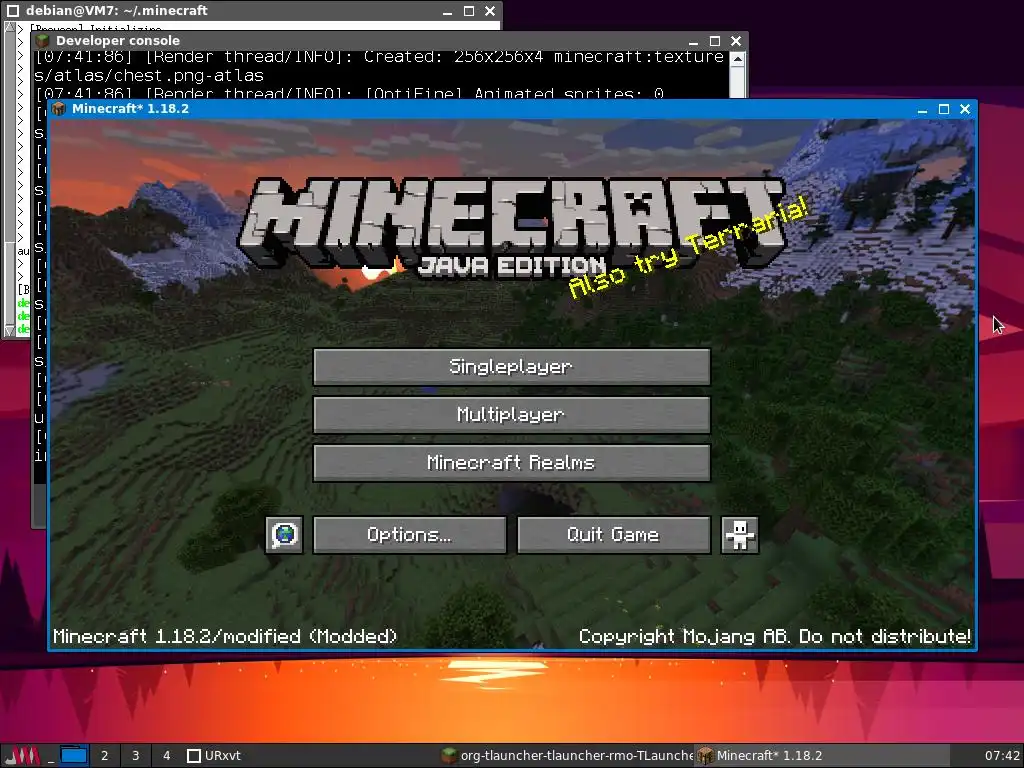Click the terminal window's left scrollbar

[9, 178]
